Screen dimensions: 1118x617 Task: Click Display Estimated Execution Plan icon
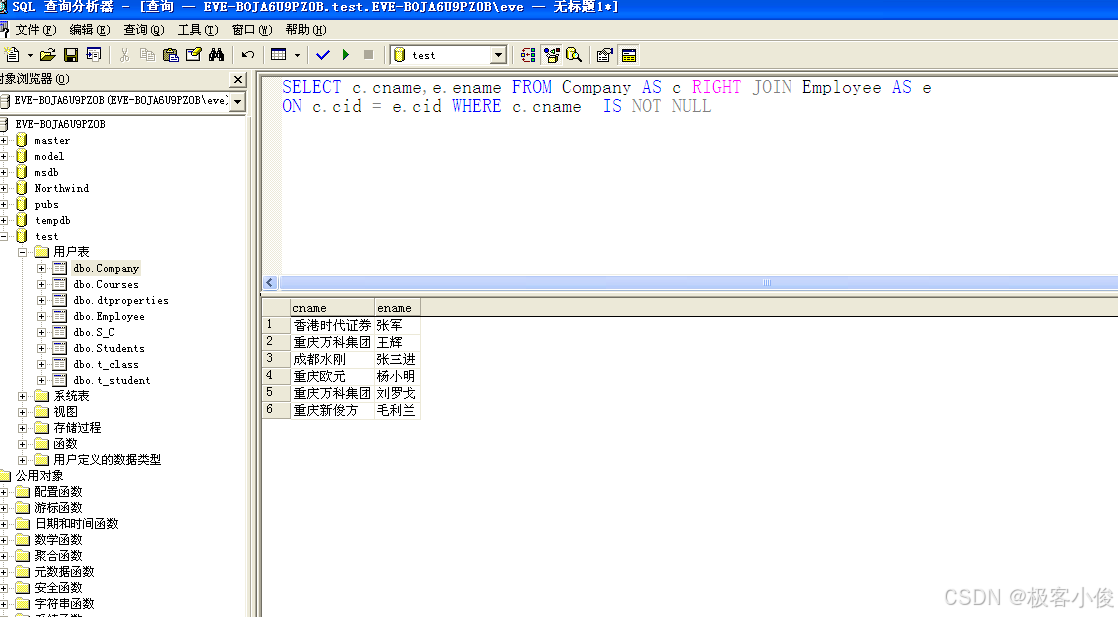tap(528, 55)
